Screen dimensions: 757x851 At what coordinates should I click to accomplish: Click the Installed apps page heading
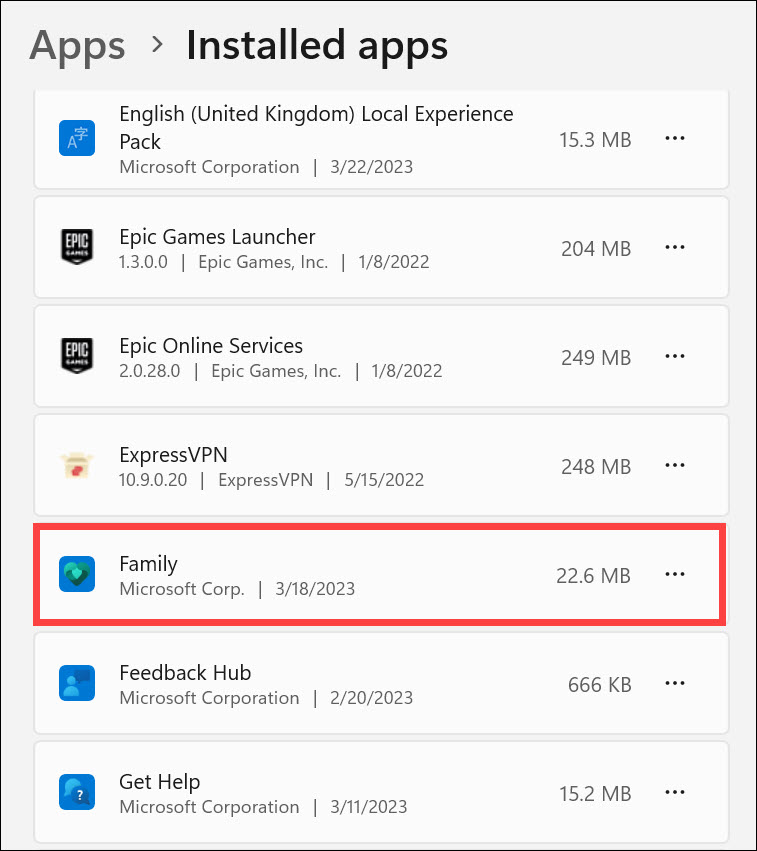(x=317, y=46)
